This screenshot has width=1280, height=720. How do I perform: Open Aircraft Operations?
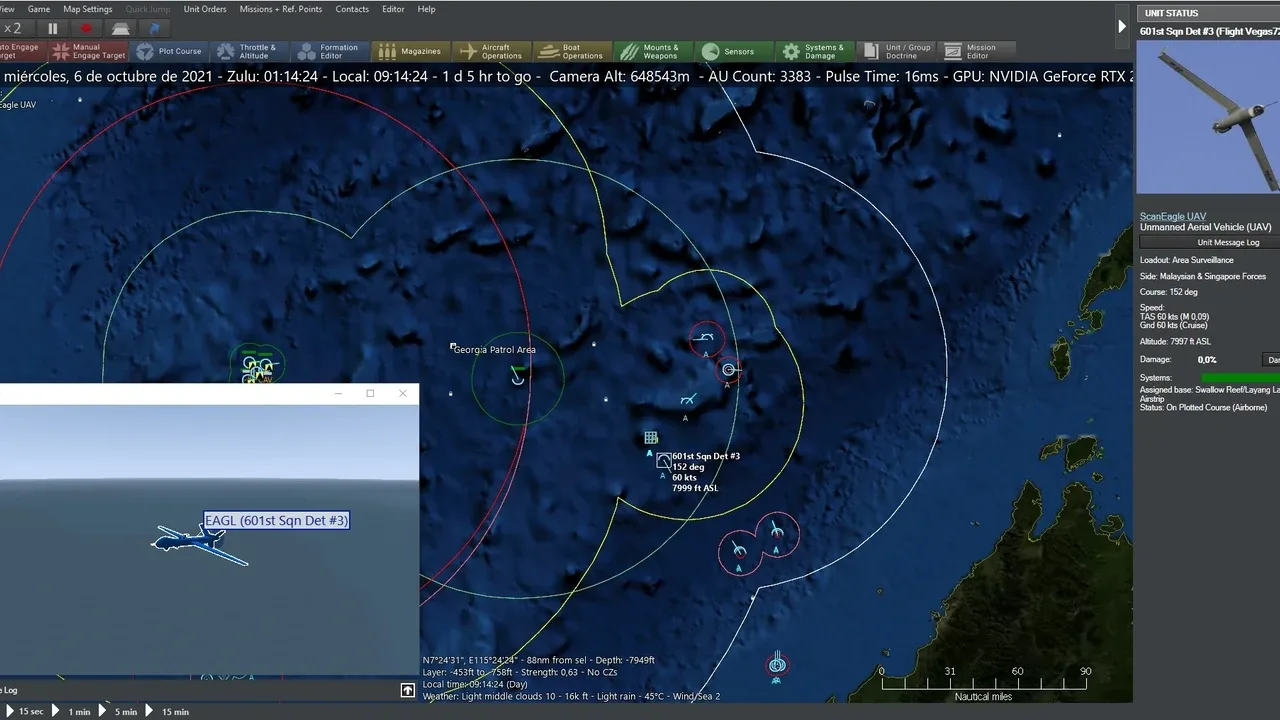coord(491,51)
